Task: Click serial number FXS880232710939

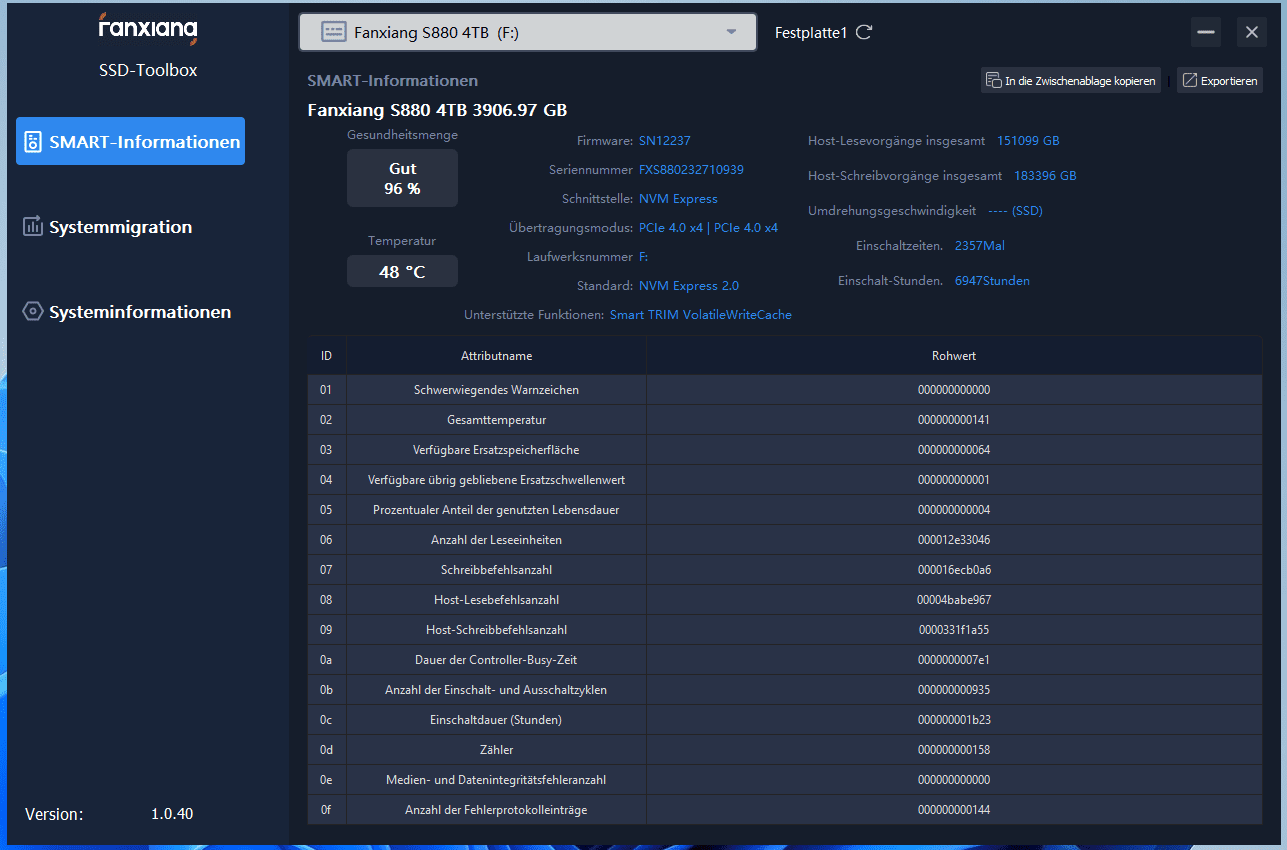Action: click(x=691, y=170)
